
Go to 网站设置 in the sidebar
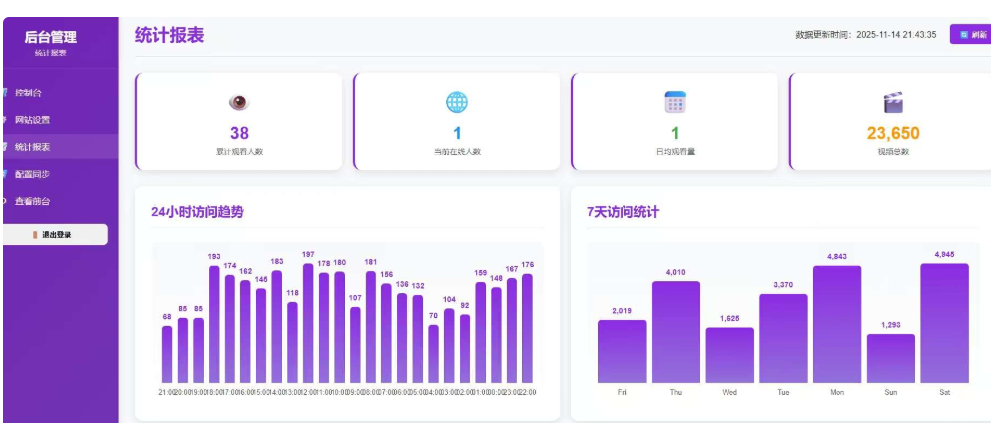pyautogui.click(x=32, y=120)
